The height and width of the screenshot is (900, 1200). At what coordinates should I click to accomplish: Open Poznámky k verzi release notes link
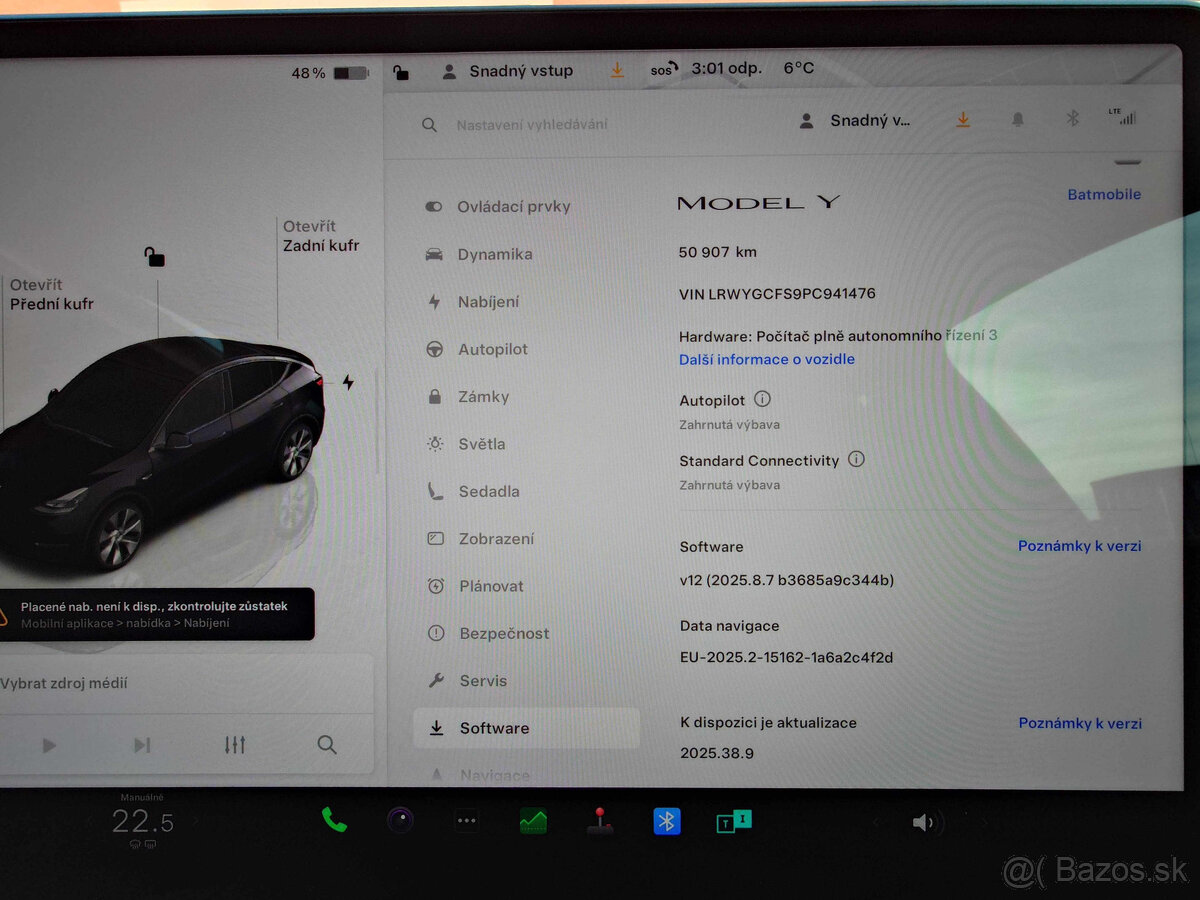(x=1079, y=545)
